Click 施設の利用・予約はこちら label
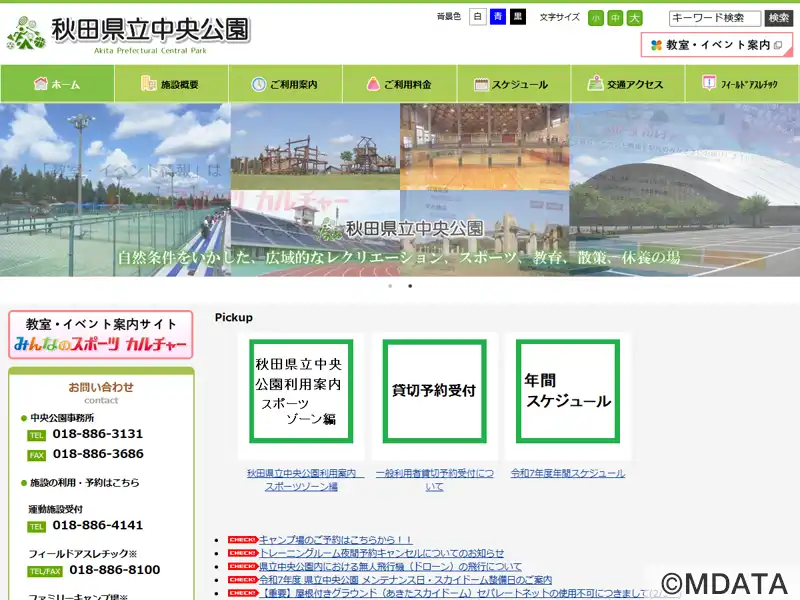This screenshot has width=800, height=600. pos(84,483)
